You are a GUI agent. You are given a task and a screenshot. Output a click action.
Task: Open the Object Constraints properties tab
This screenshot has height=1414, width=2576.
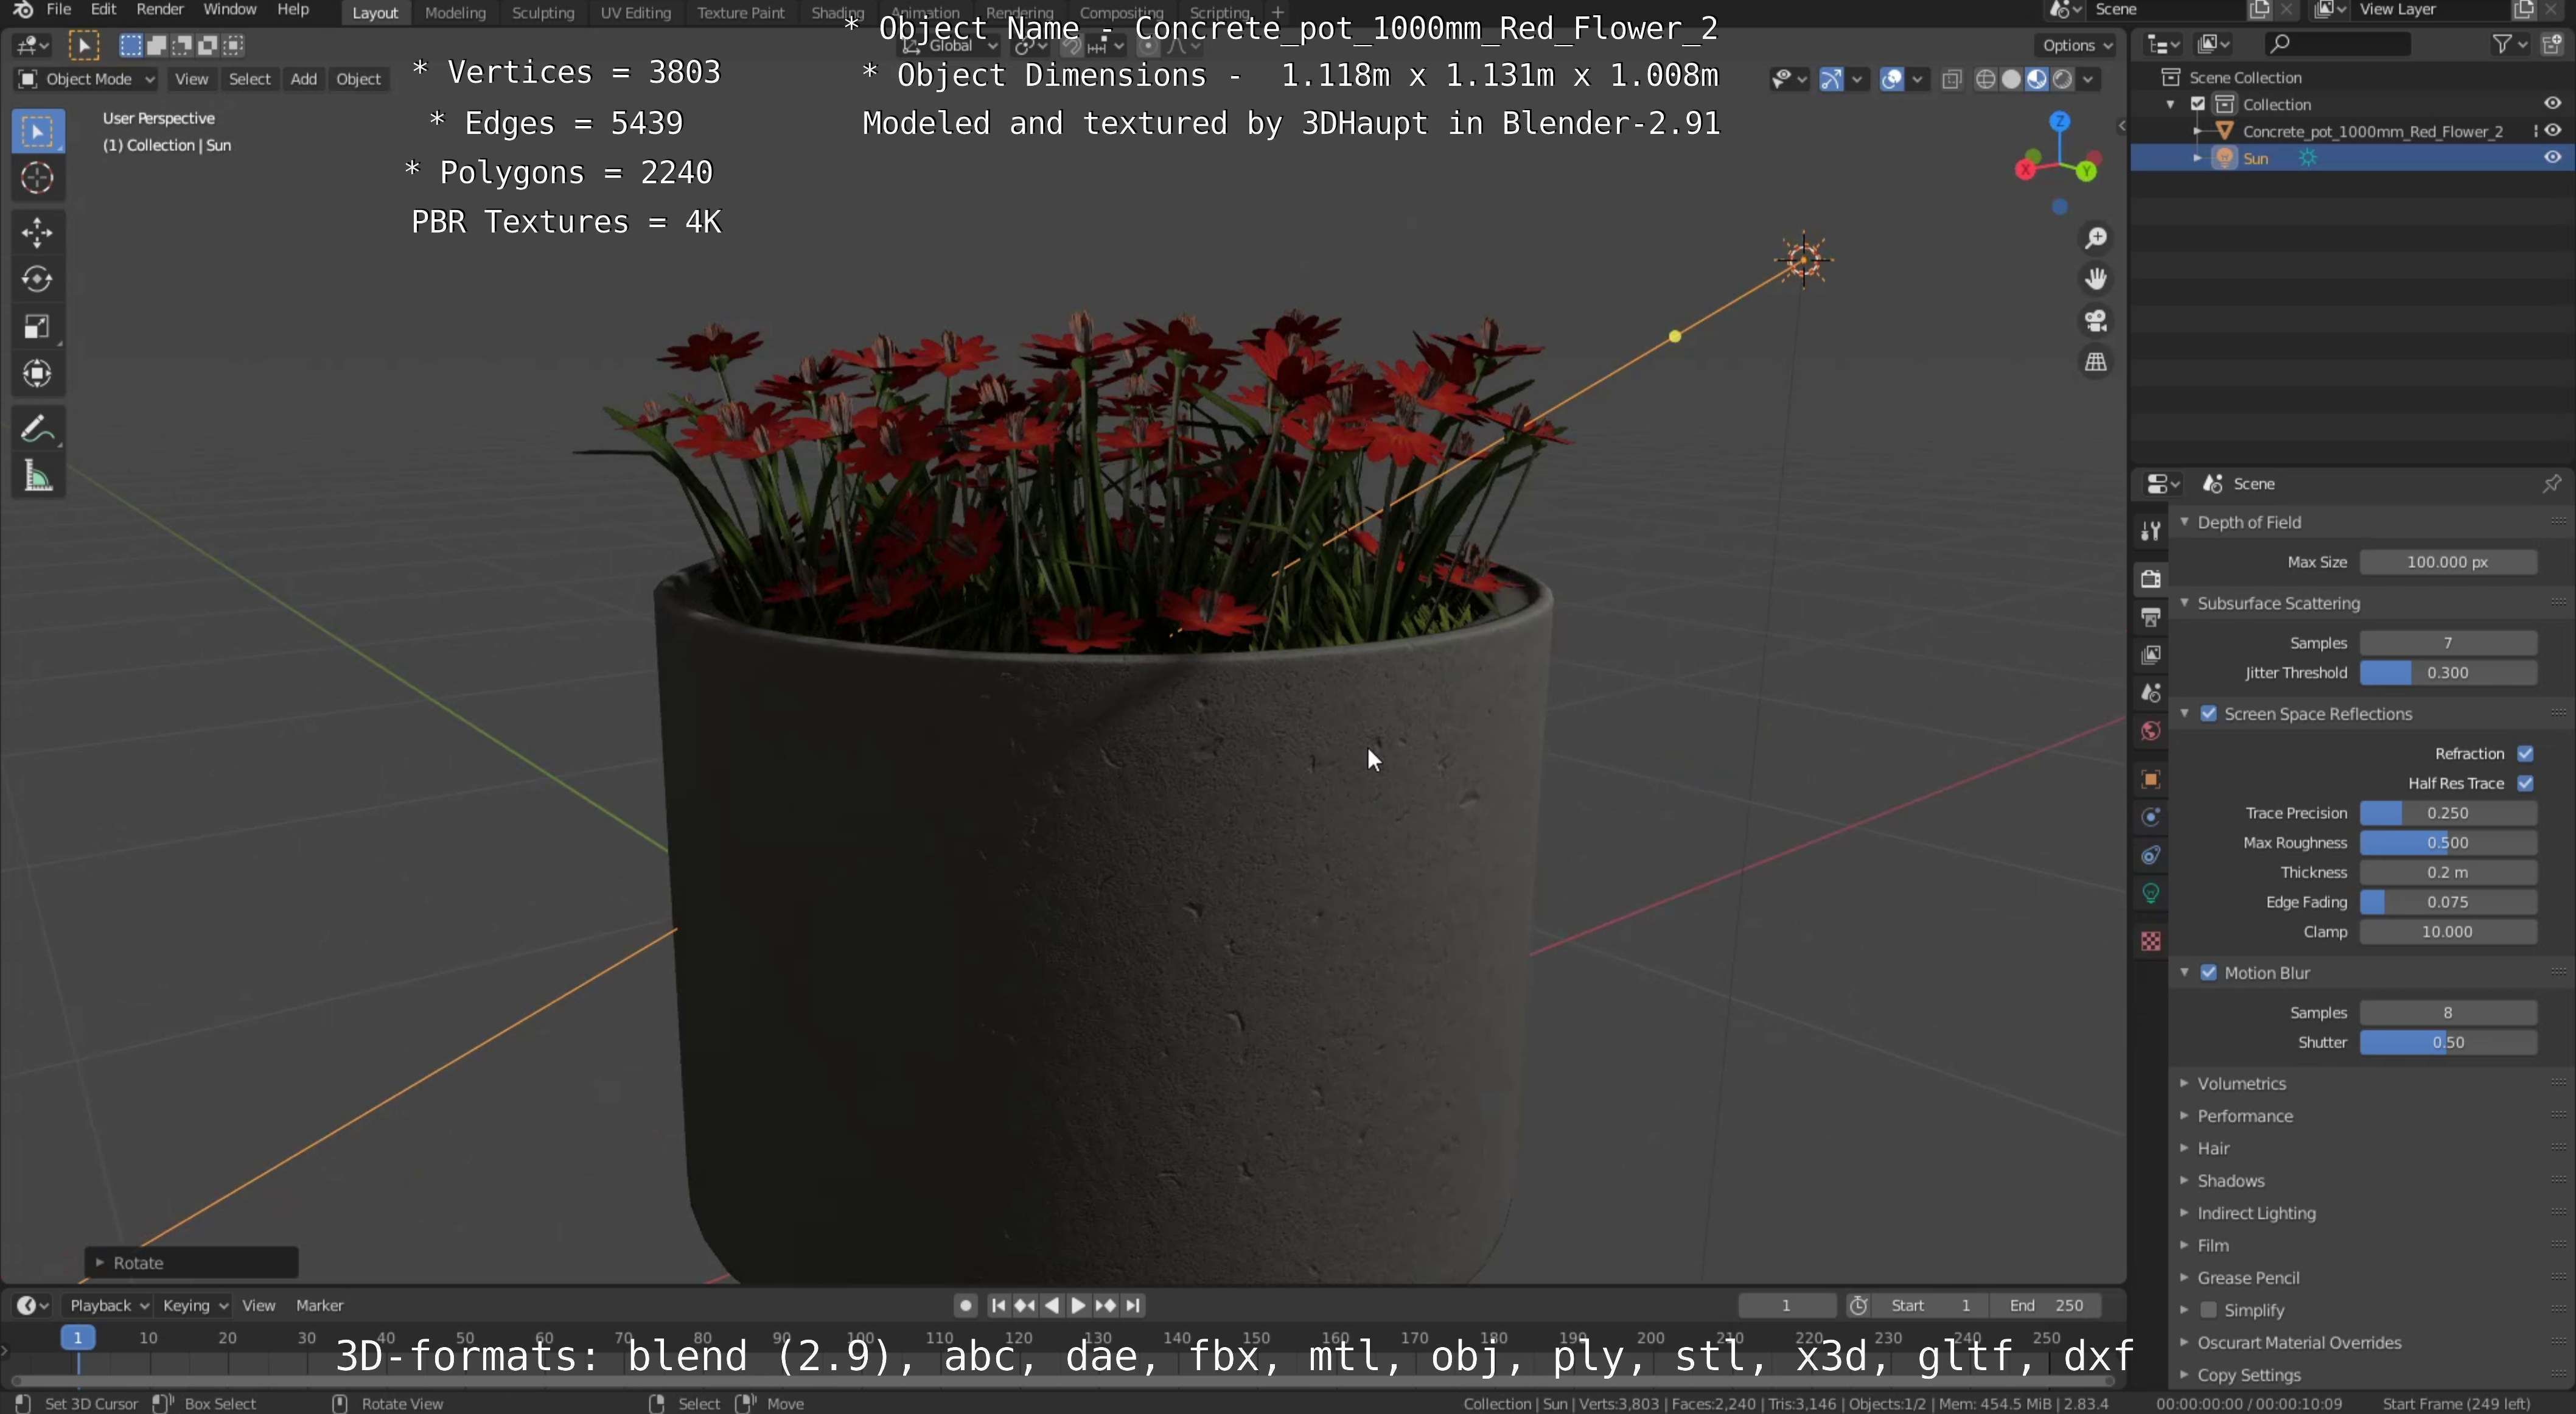[x=2150, y=855]
